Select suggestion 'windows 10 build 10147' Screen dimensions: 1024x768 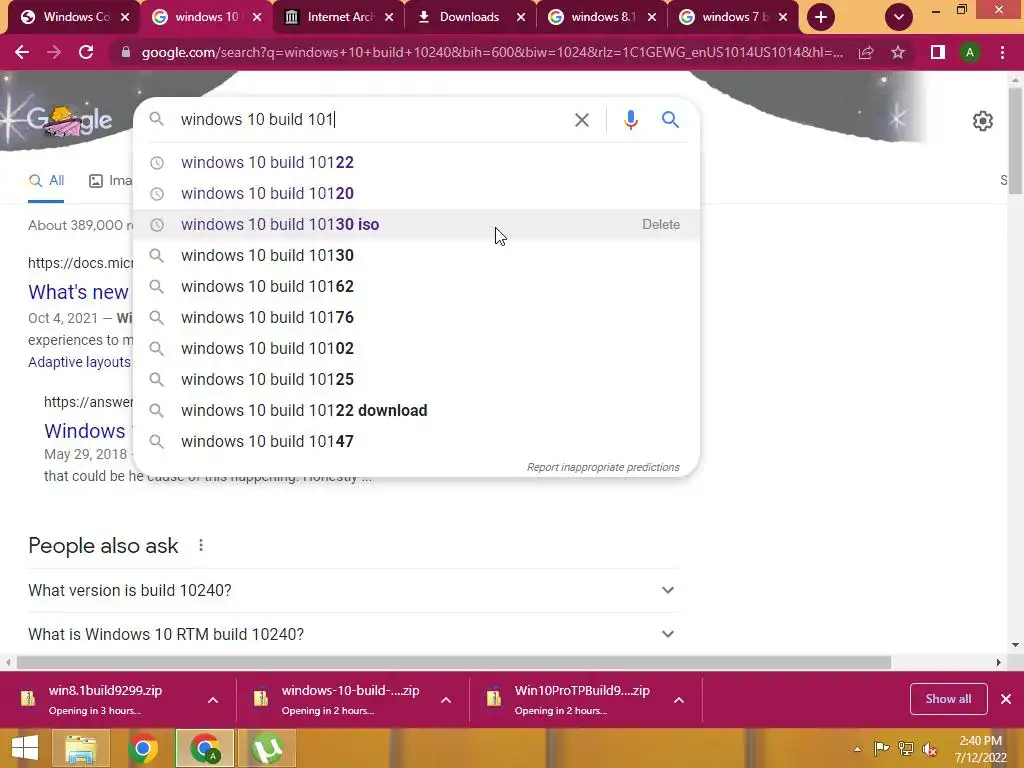tap(416, 441)
